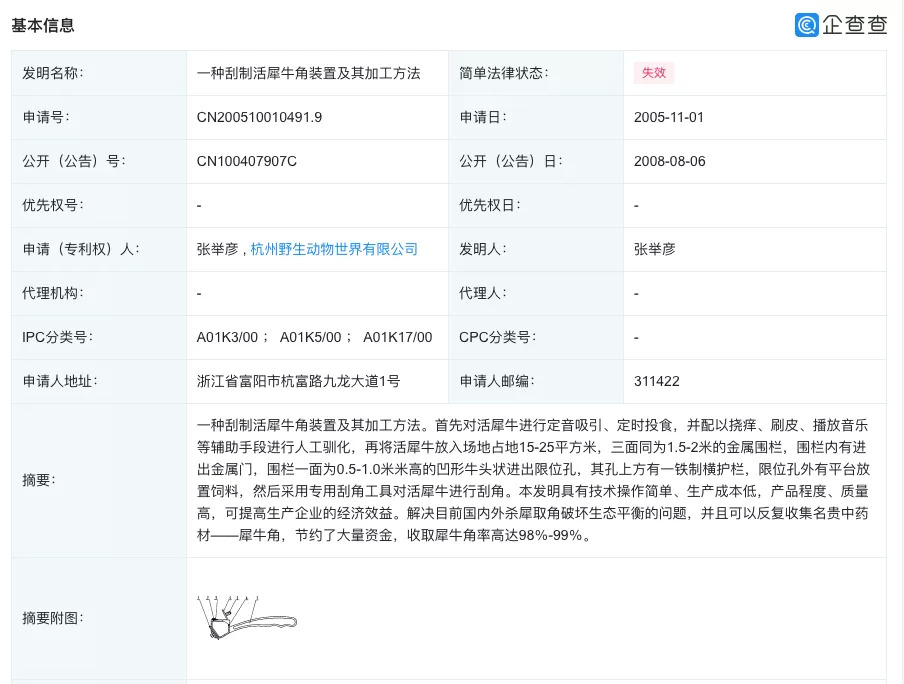The image size is (904, 684).
Task: Click the 失效 legal status badge
Action: coord(653,73)
